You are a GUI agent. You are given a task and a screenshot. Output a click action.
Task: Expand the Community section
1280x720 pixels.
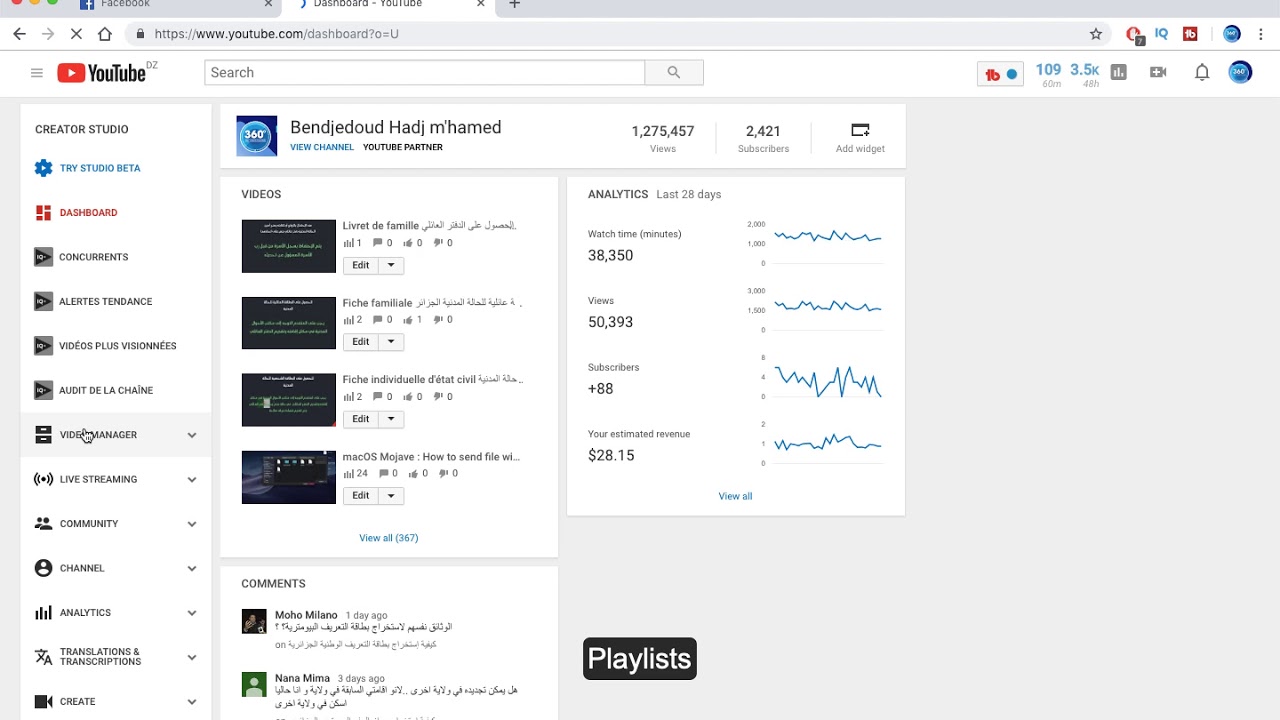(x=191, y=524)
